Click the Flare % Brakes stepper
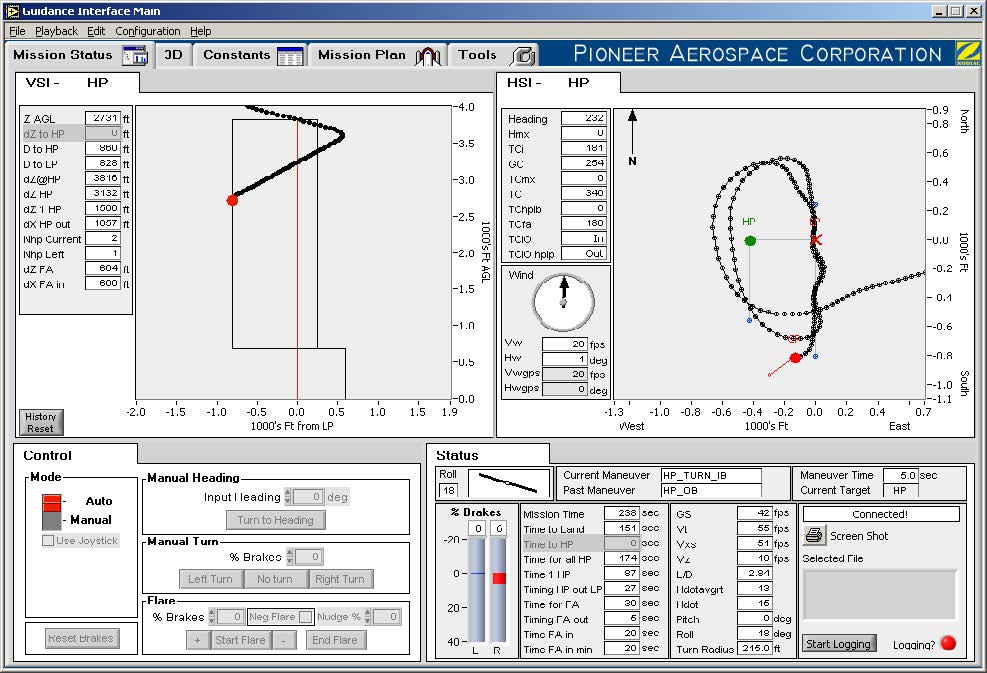This screenshot has width=987, height=673. 212,617
